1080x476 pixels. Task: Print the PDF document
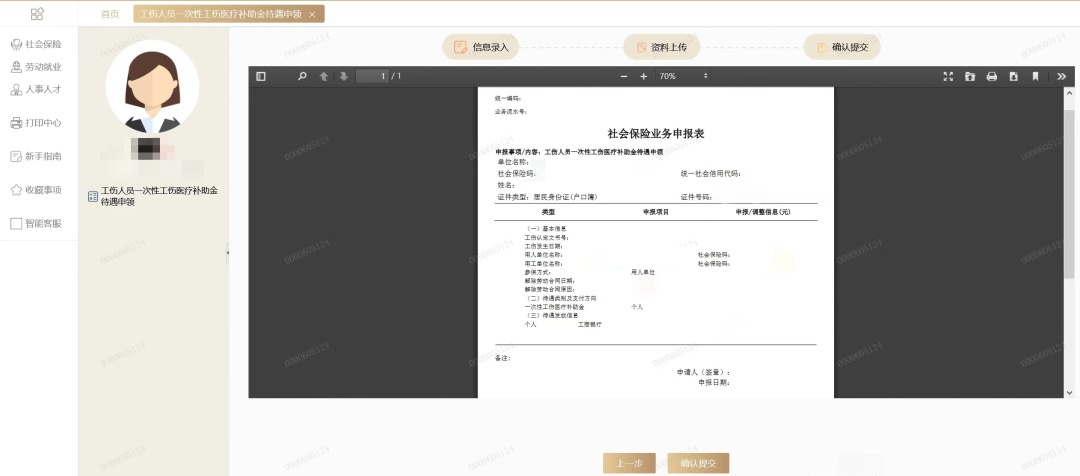click(992, 76)
